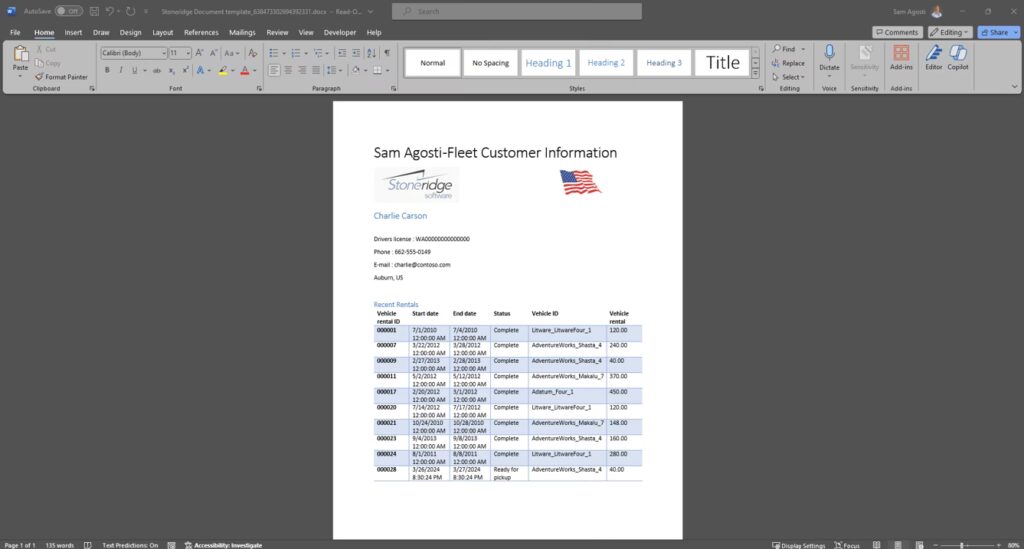Toggle the Show/Hide paragraph marks button
Viewport: 1024px width, 549px height.
pos(386,52)
